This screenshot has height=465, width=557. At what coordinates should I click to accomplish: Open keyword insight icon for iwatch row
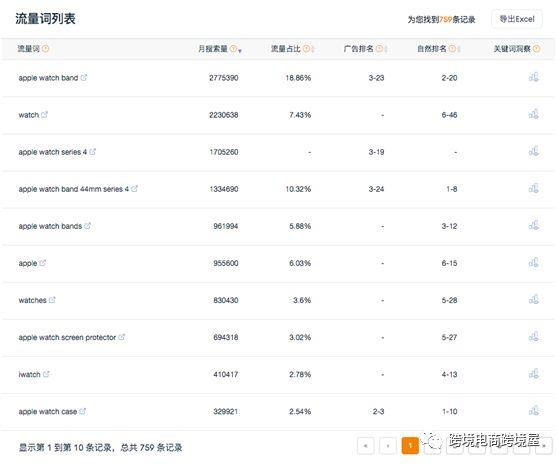[x=534, y=374]
